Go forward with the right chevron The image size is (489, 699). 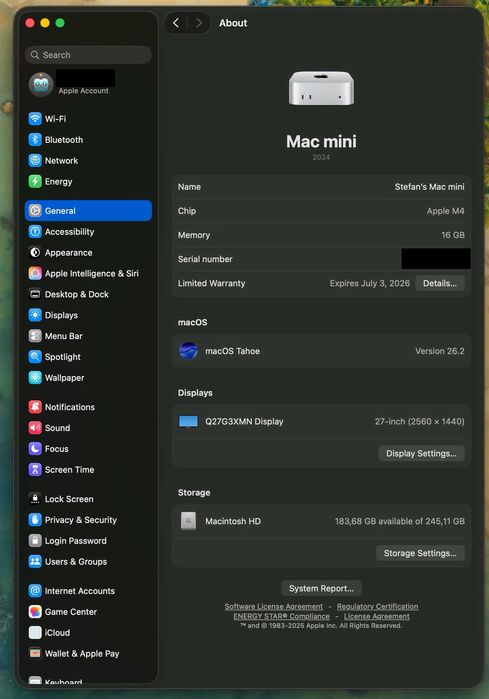[x=199, y=23]
